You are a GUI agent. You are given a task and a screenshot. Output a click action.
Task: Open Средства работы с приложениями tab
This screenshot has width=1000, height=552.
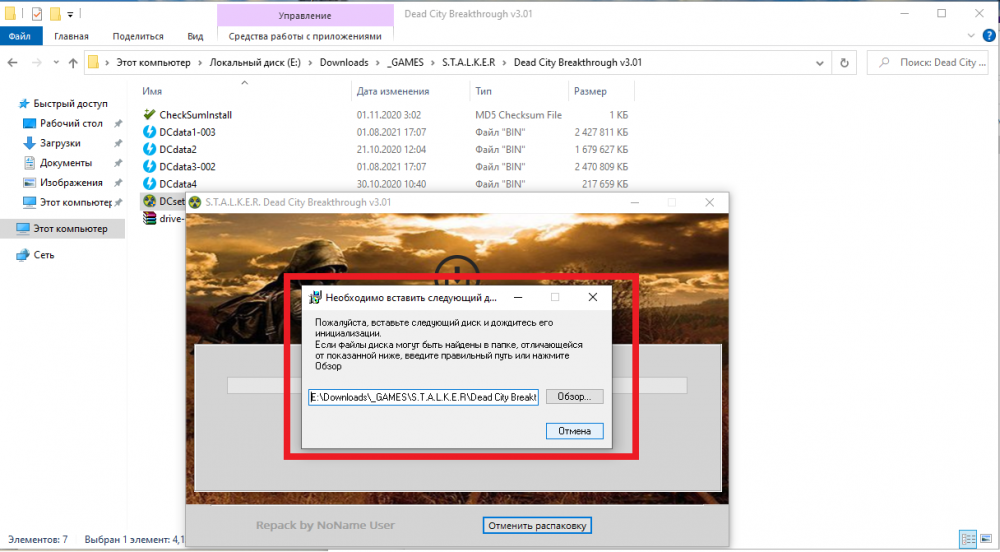point(305,36)
